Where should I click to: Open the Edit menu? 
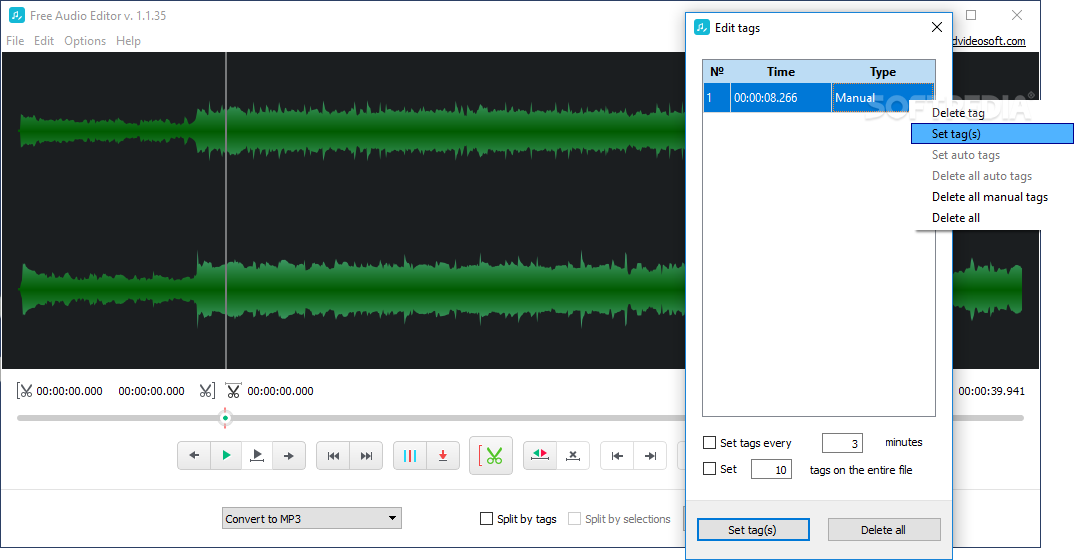click(44, 41)
